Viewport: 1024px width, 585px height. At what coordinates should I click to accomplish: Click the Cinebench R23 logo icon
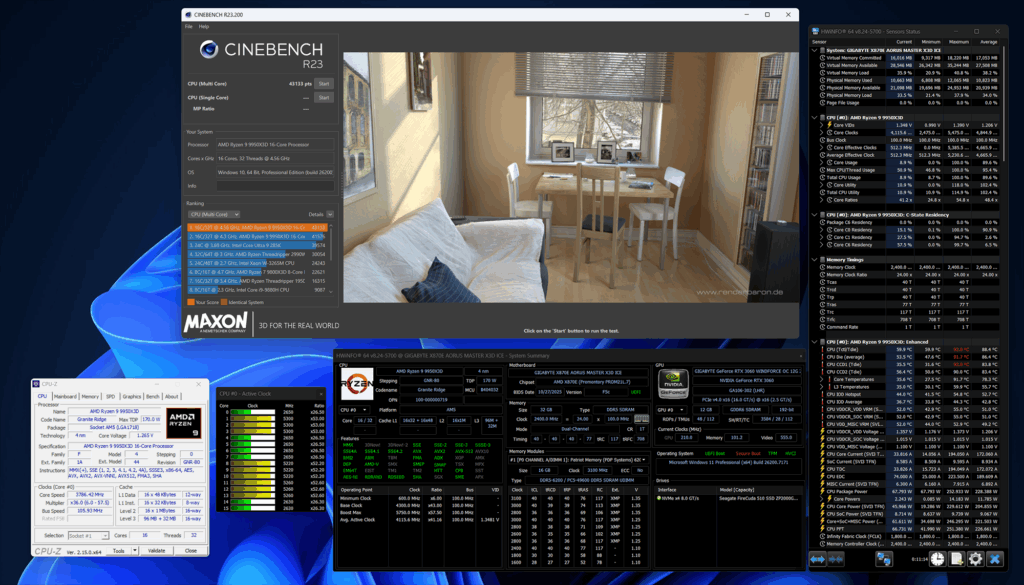[x=209, y=50]
